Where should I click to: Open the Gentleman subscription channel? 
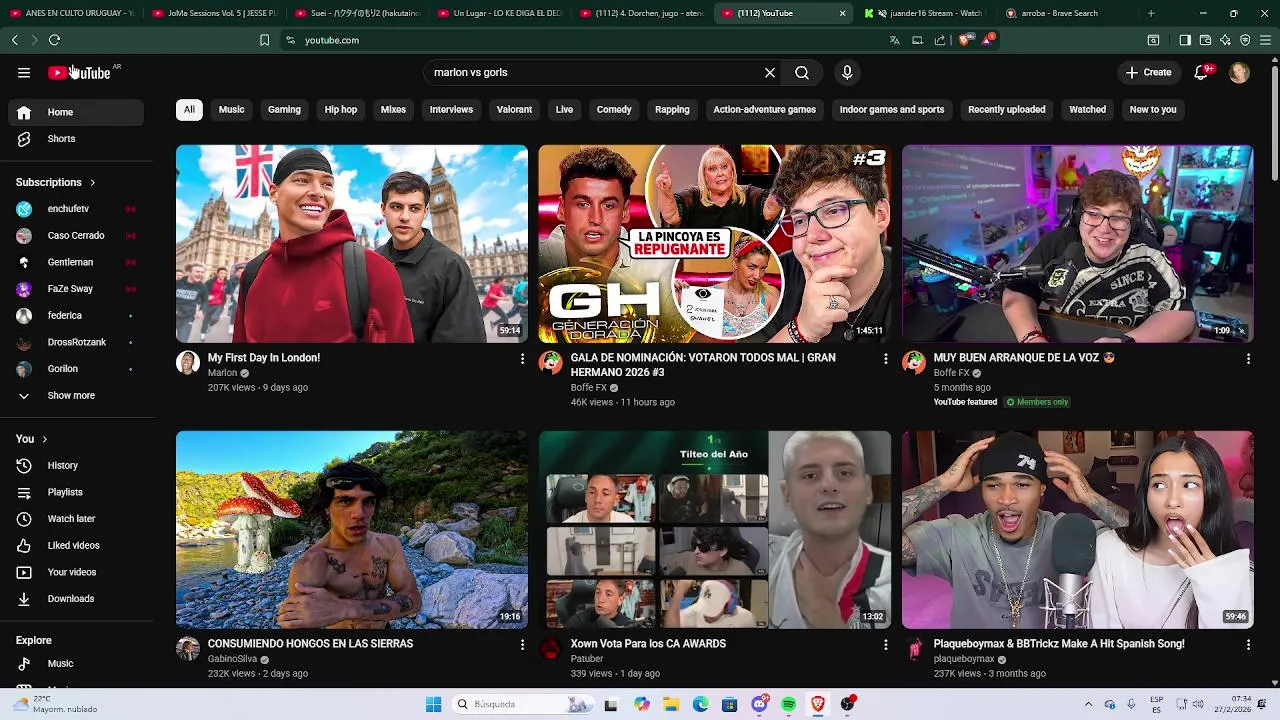[76, 262]
